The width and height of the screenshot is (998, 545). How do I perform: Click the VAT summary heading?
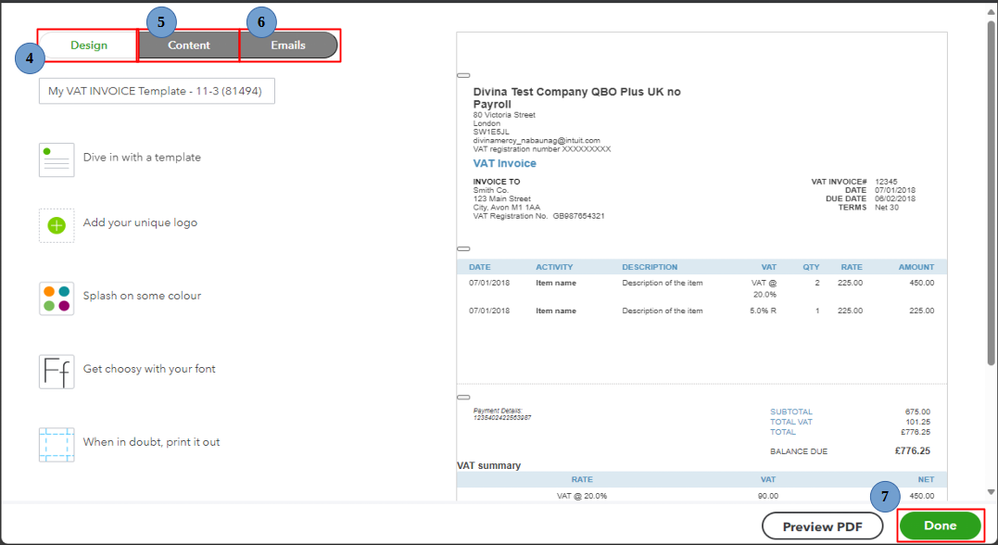coord(489,465)
